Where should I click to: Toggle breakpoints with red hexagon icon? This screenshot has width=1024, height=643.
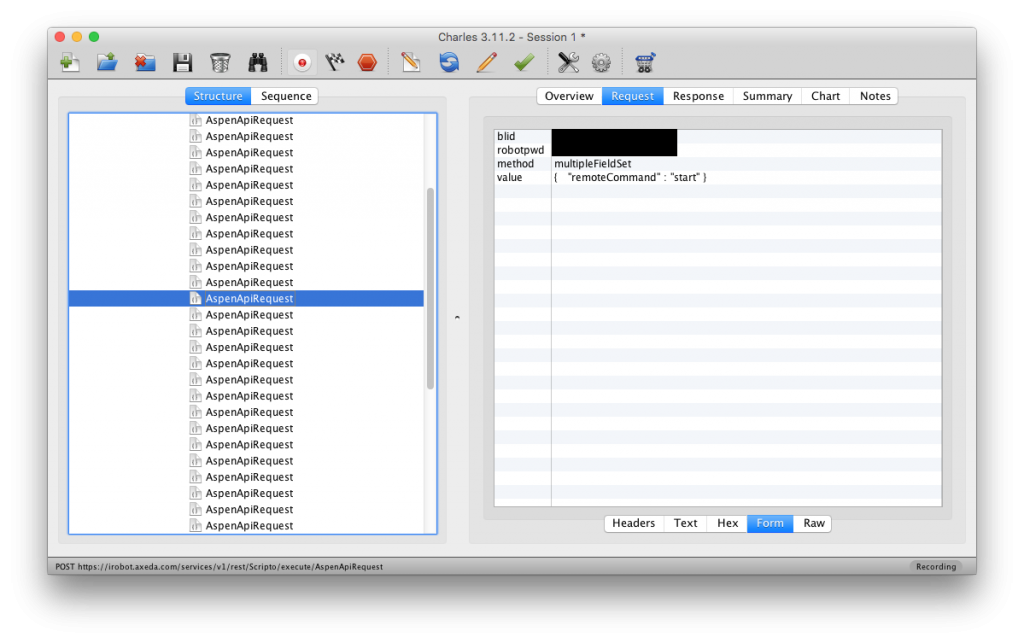point(367,63)
